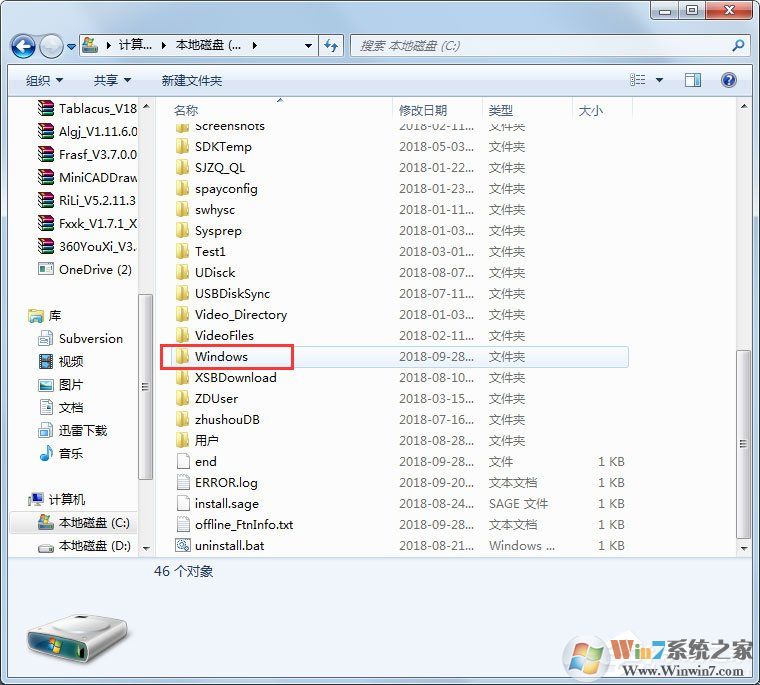Open 文档 library in sidebar
The image size is (760, 685).
click(61, 407)
